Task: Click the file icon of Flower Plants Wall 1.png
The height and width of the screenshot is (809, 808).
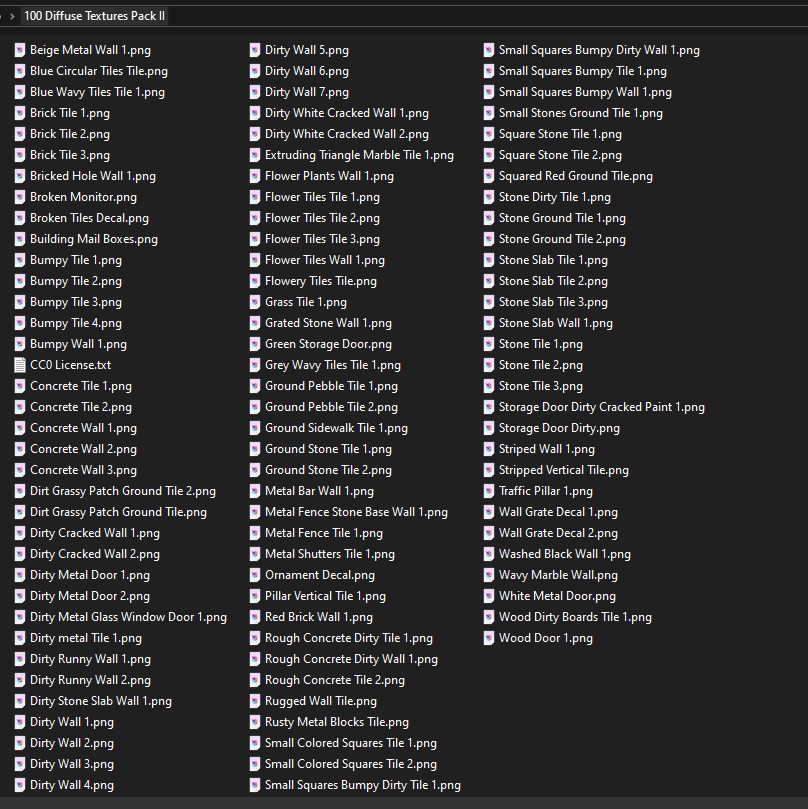Action: [255, 176]
